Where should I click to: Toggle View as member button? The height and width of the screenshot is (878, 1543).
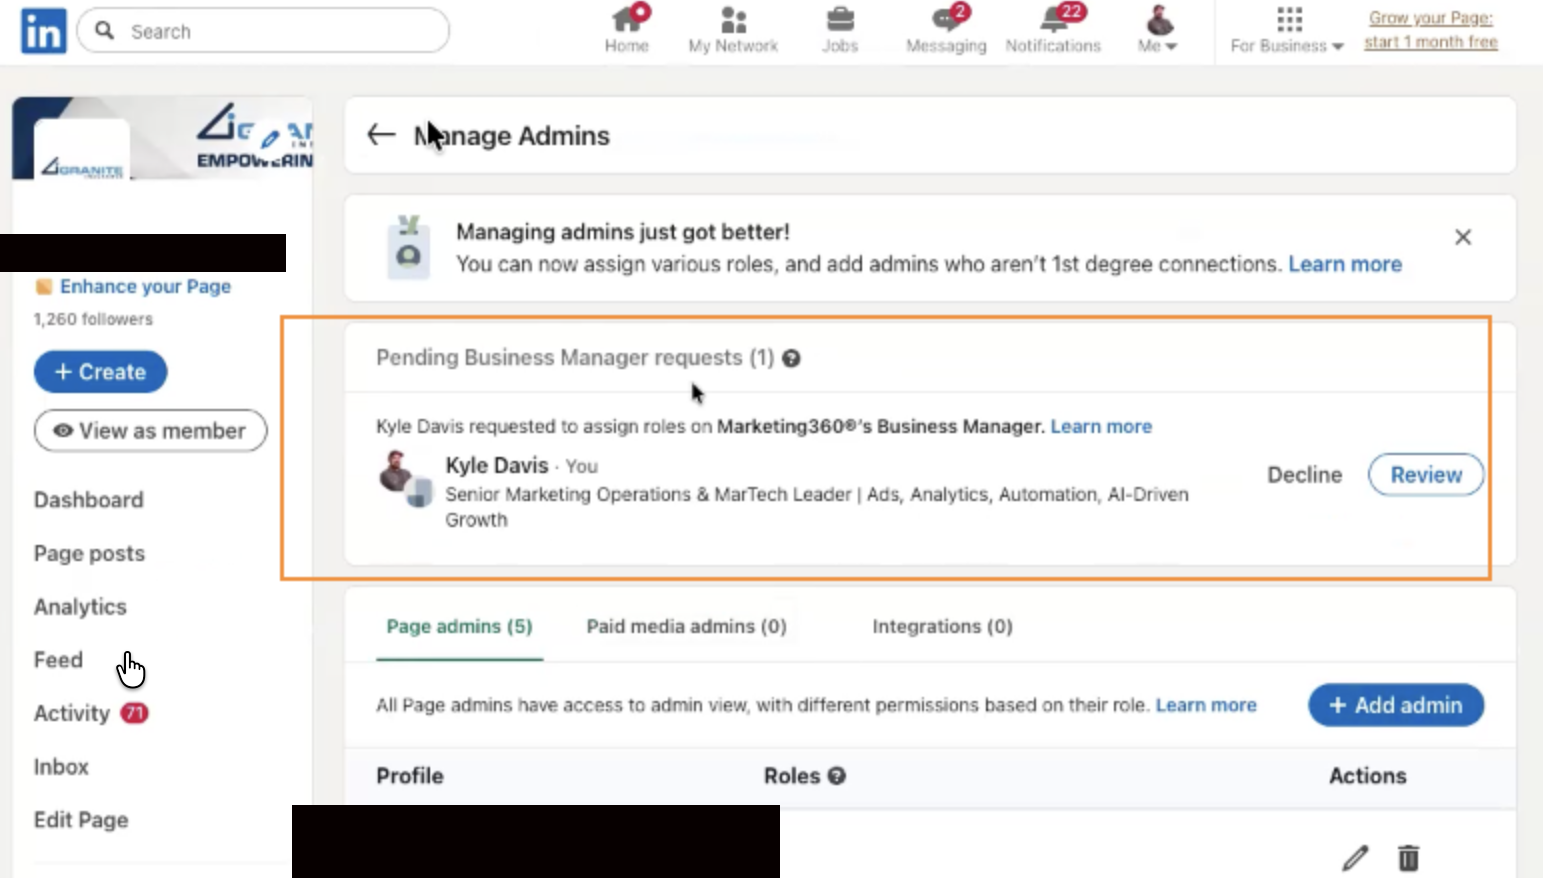tap(151, 431)
